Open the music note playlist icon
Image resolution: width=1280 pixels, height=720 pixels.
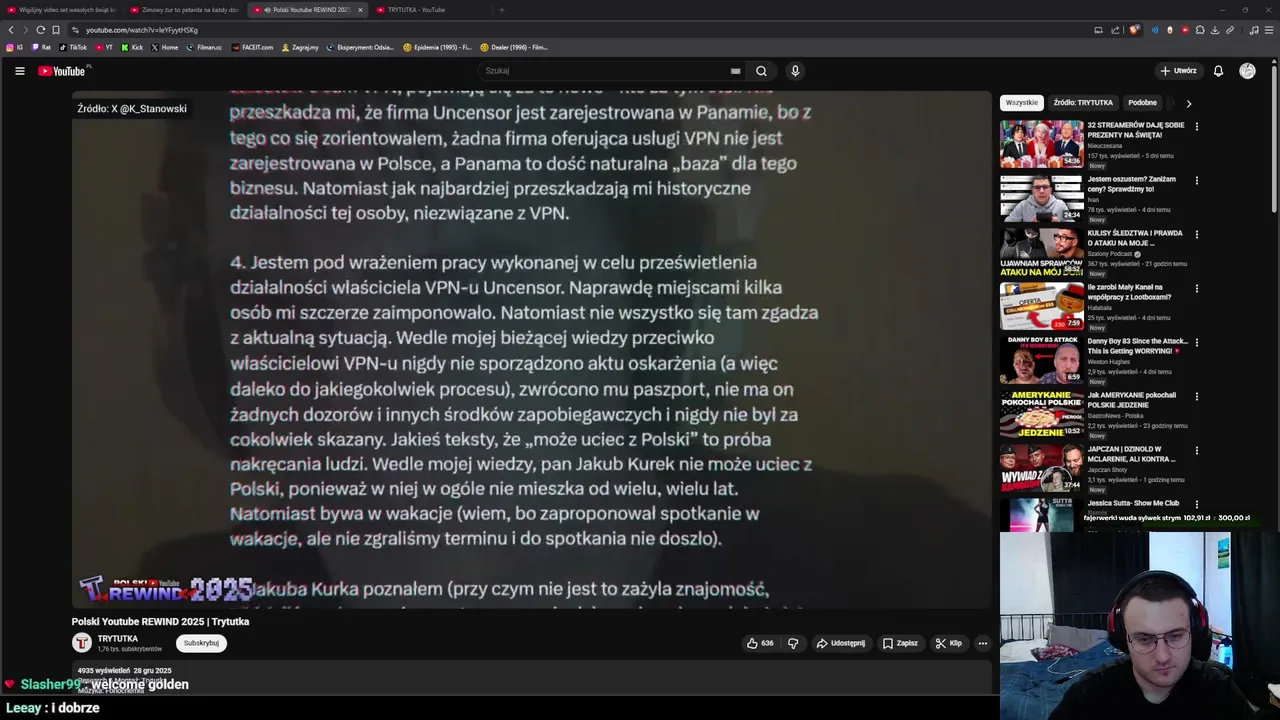click(1254, 30)
